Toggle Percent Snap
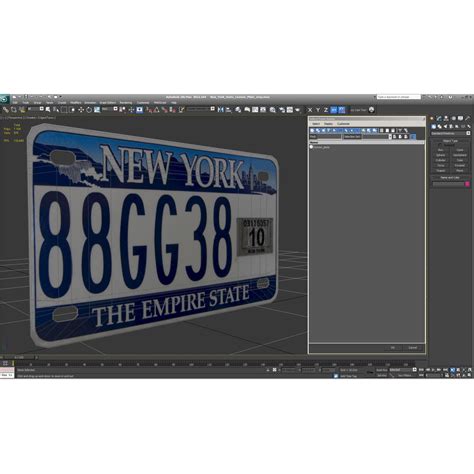Screen dimensions: 474x474 click(165, 109)
